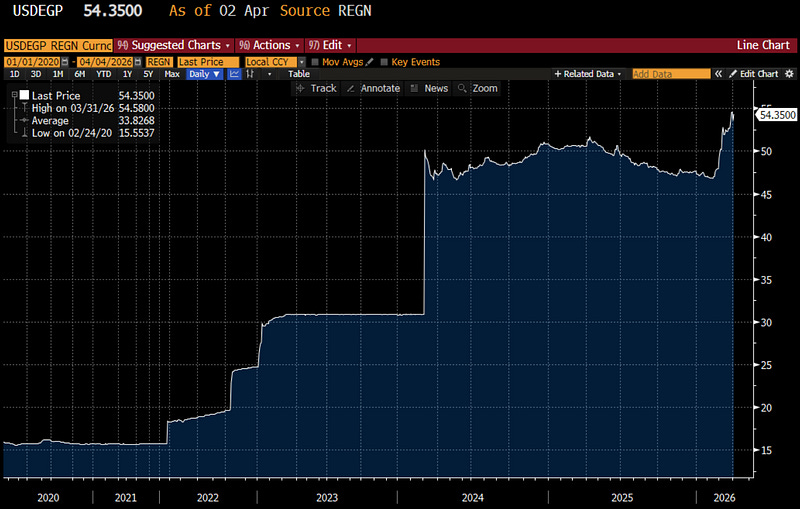The width and height of the screenshot is (800, 509).
Task: Enable the Key Events checkbox
Action: (384, 62)
